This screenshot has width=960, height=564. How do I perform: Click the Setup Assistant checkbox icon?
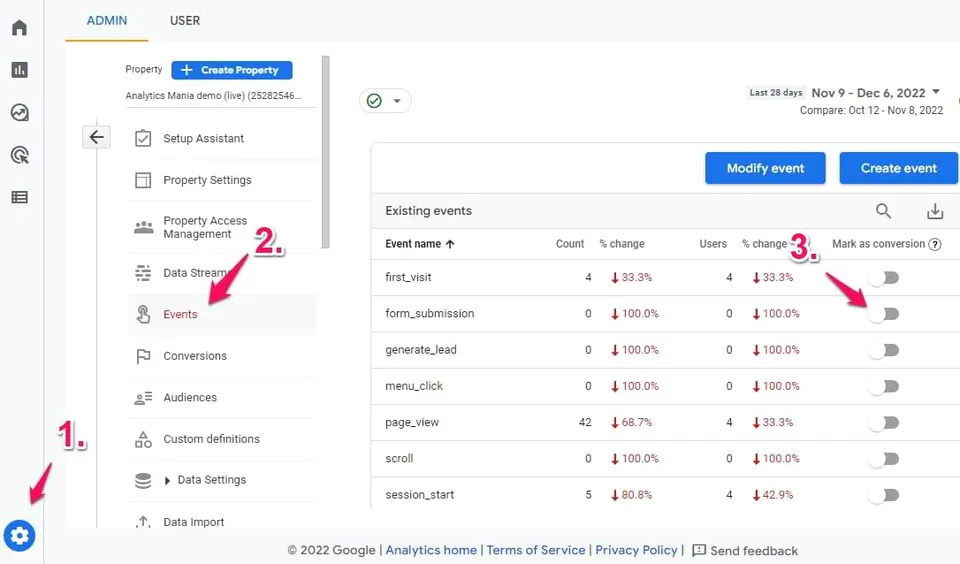(x=143, y=138)
